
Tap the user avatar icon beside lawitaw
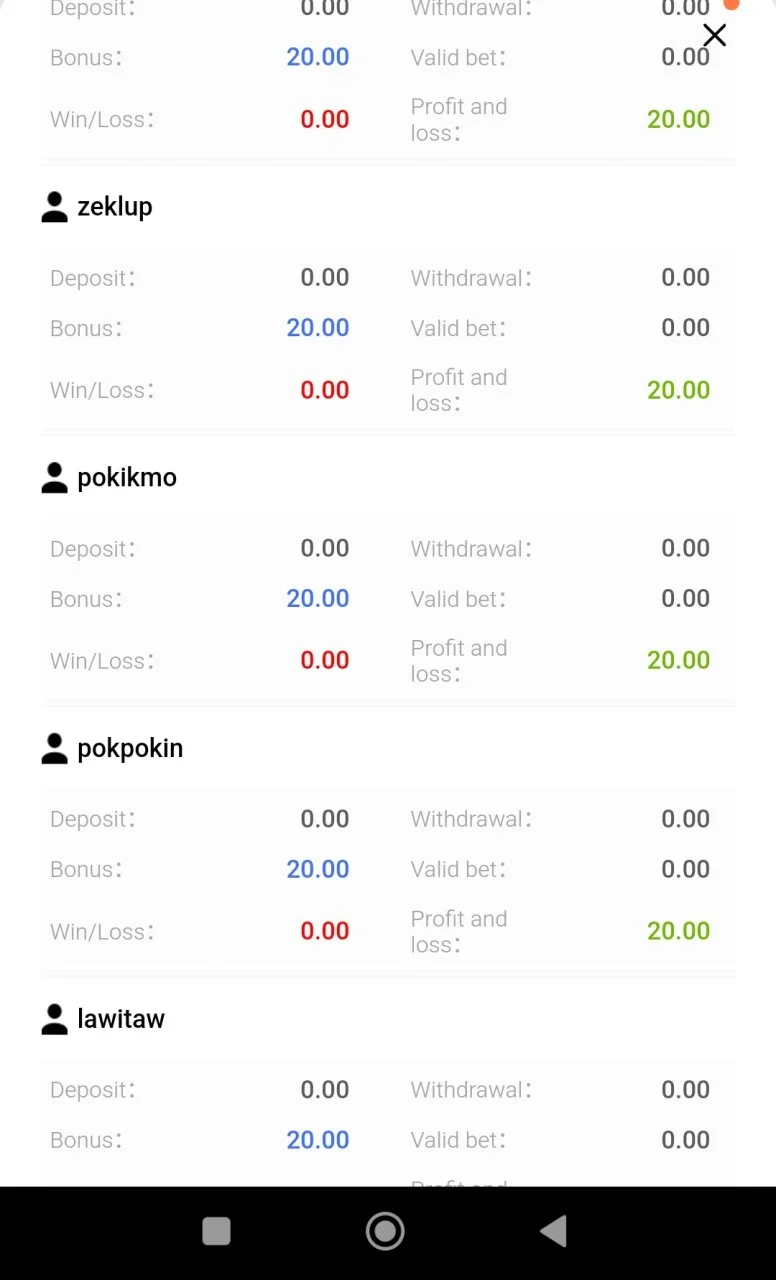tap(54, 1019)
